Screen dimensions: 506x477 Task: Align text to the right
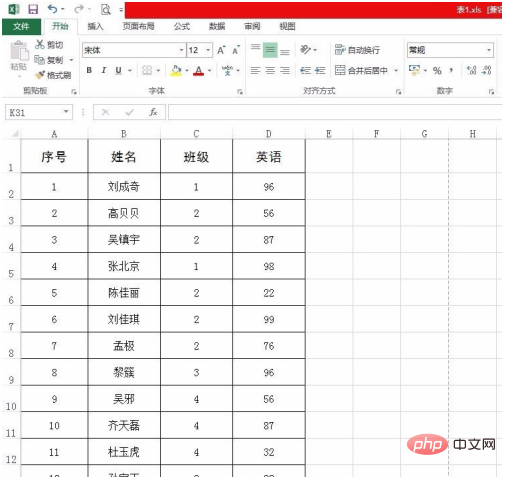[285, 70]
